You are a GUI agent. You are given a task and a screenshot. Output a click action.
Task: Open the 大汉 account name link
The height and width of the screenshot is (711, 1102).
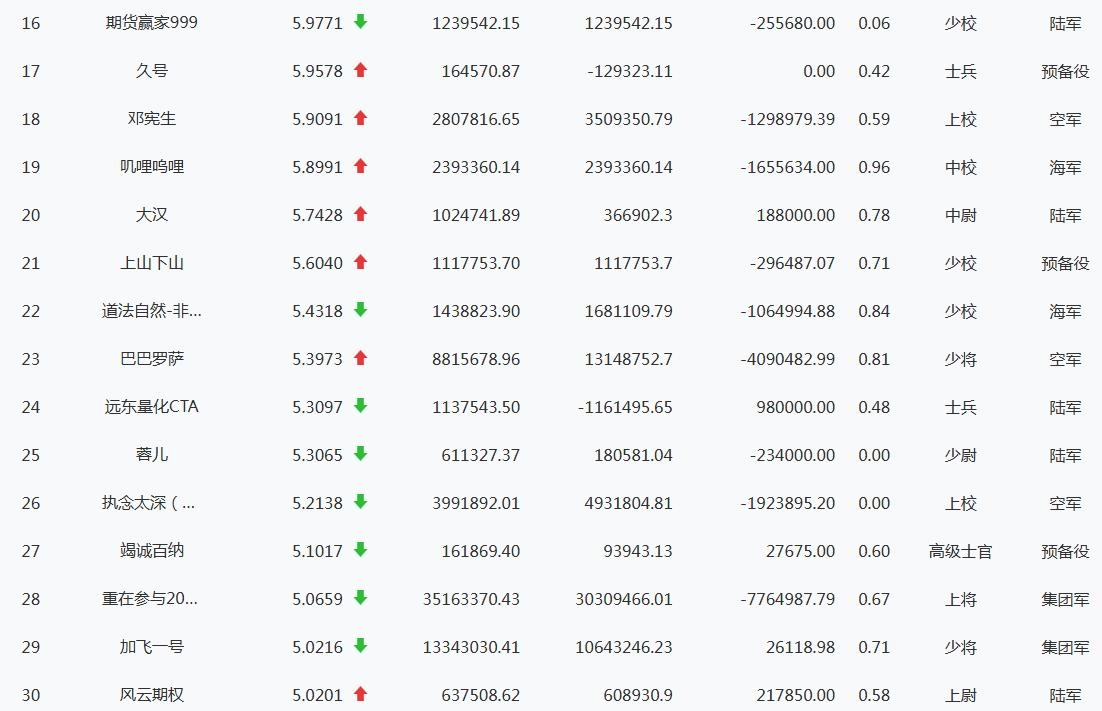[152, 215]
